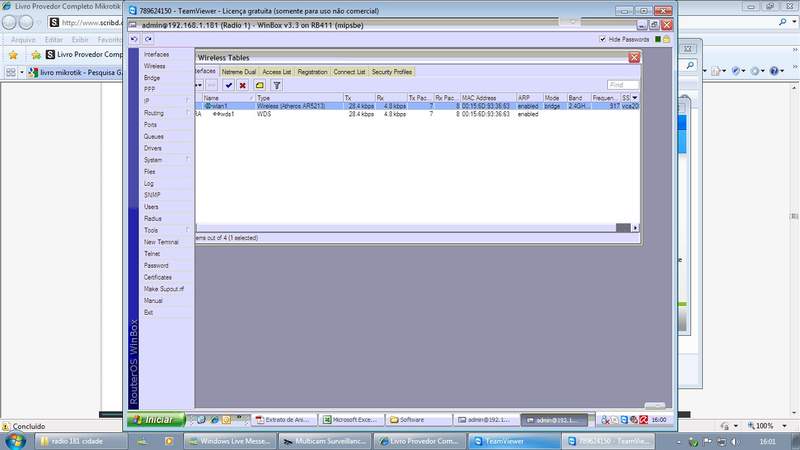Screen dimensions: 800x450
Task: Click the Filter funnel icon
Action: (x=277, y=85)
